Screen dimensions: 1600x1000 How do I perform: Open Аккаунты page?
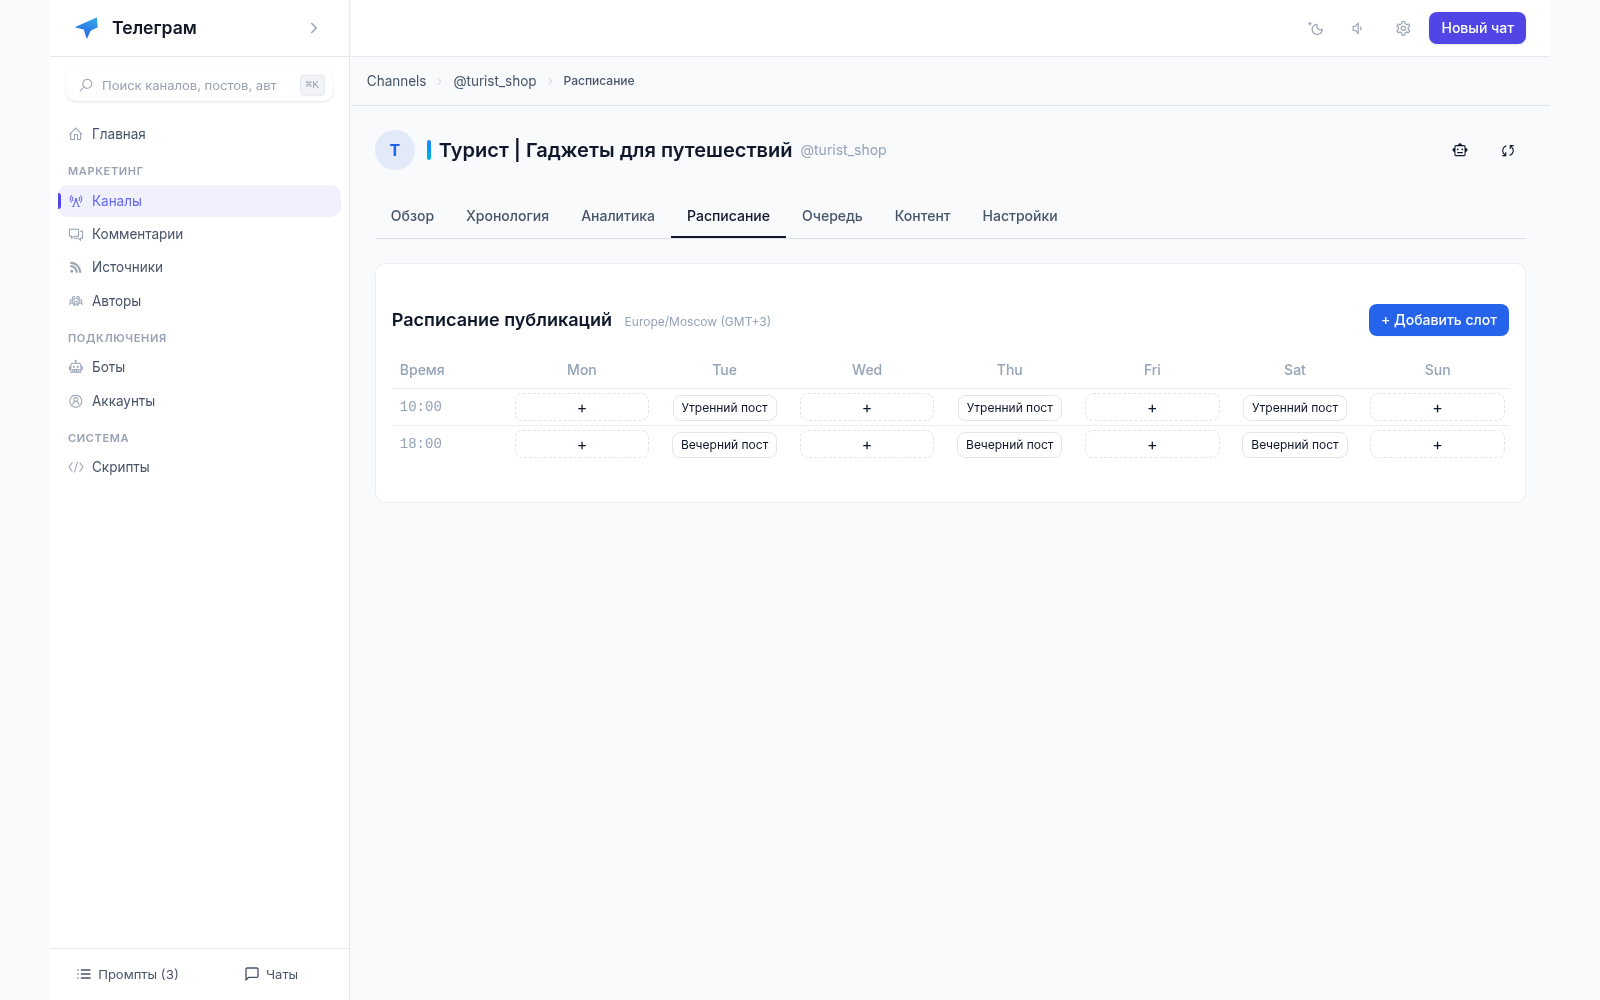pyautogui.click(x=200, y=401)
